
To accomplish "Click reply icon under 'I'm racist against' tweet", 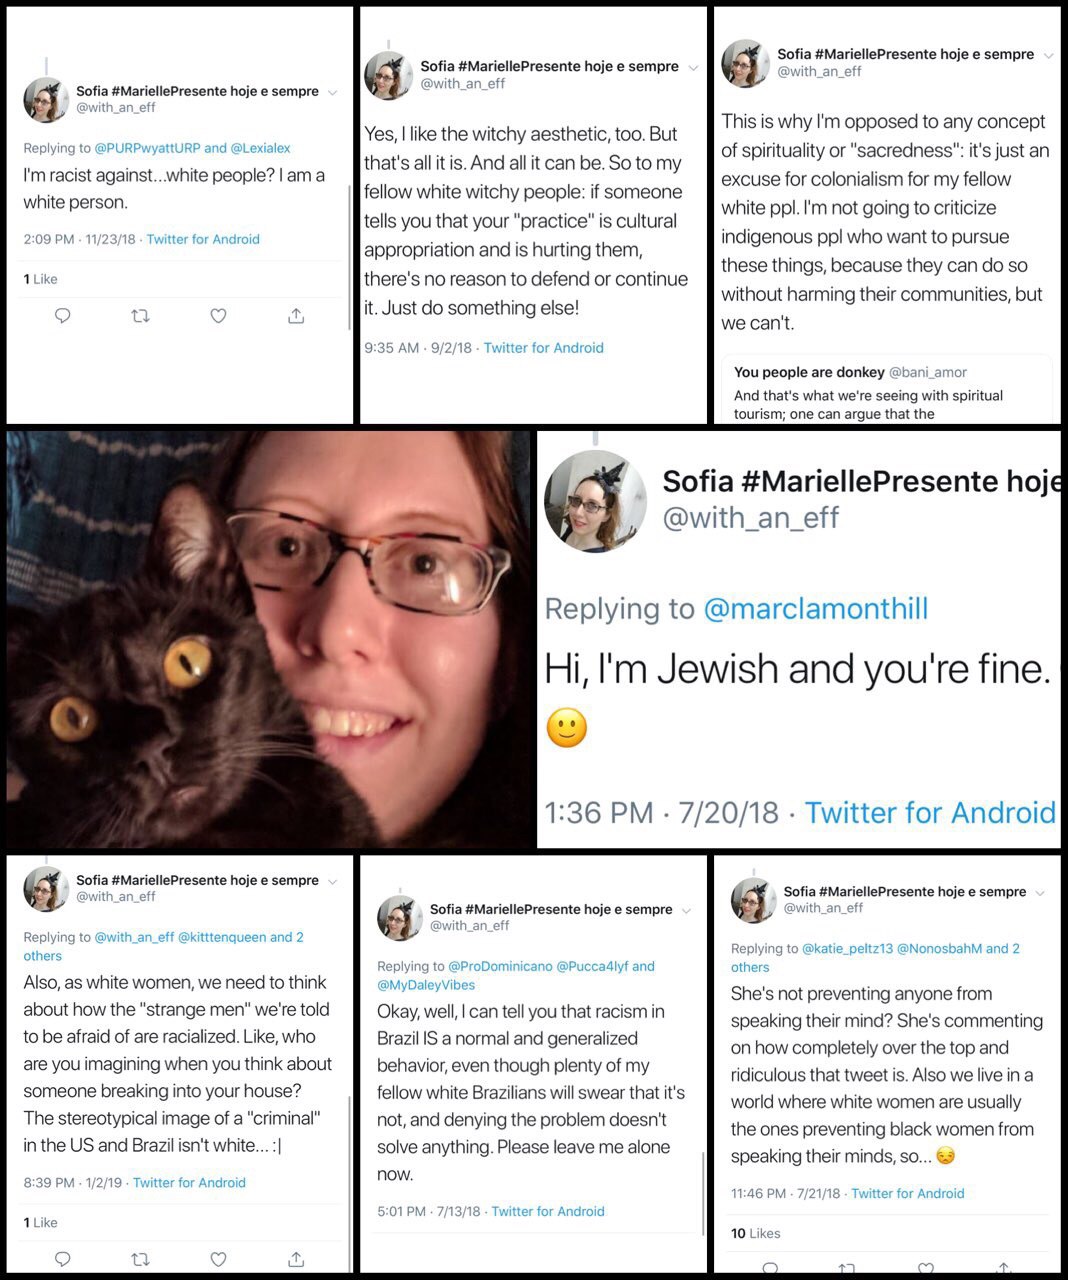I will point(62,316).
